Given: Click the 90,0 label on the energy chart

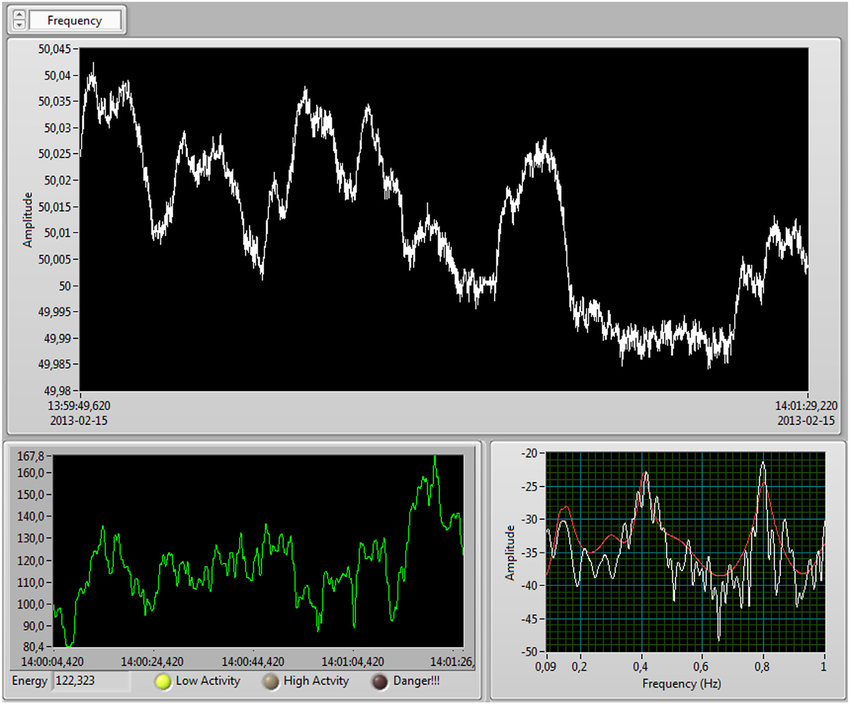Looking at the screenshot, I should [x=33, y=626].
